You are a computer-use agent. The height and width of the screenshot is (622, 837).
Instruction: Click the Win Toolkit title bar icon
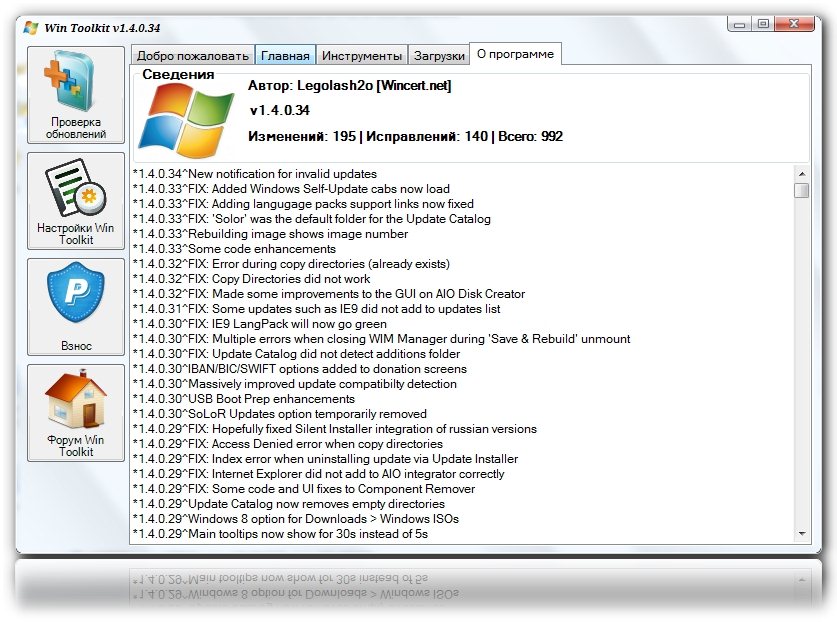(31, 27)
